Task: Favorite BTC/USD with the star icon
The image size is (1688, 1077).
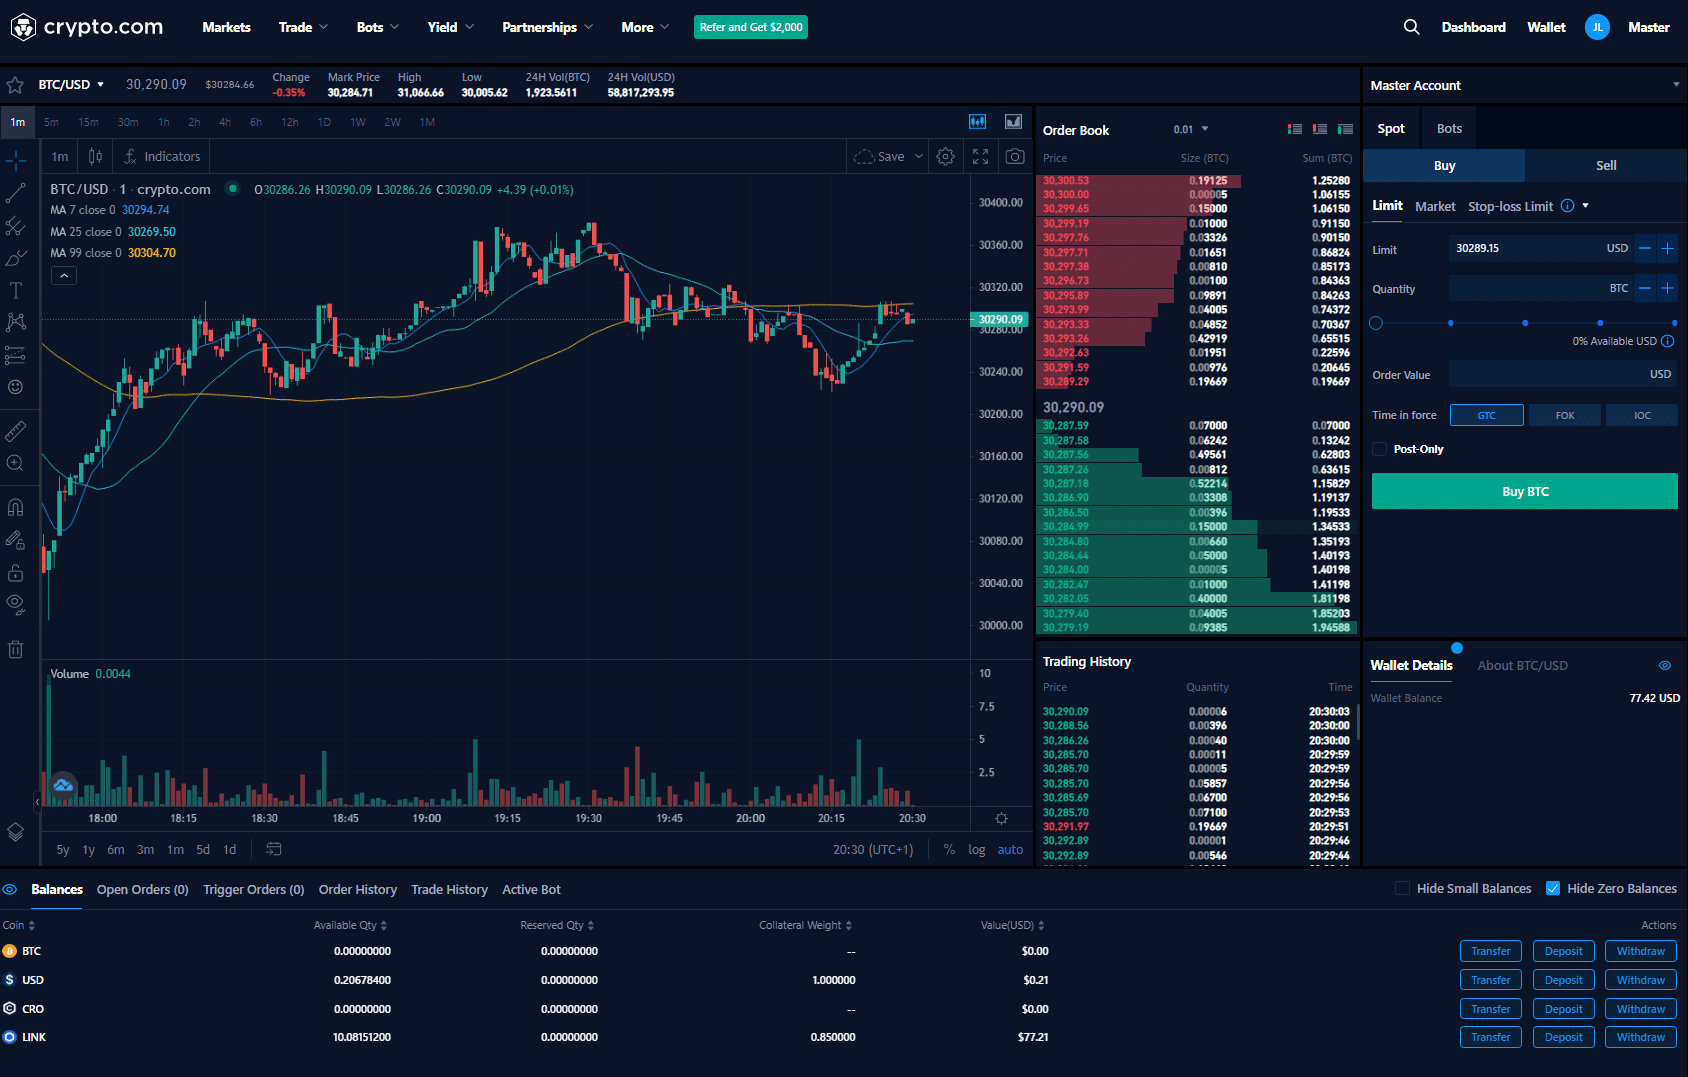Action: 15,85
